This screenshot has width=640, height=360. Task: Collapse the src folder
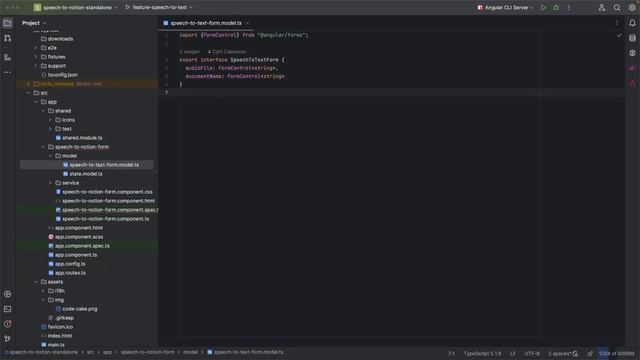tap(29, 93)
